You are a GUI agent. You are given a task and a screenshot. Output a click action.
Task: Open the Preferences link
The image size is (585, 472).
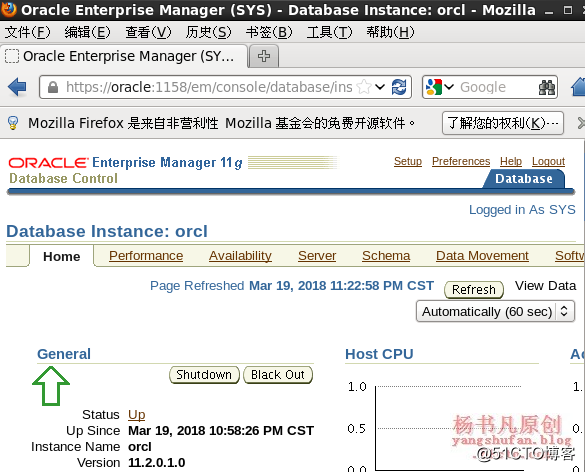point(461,161)
